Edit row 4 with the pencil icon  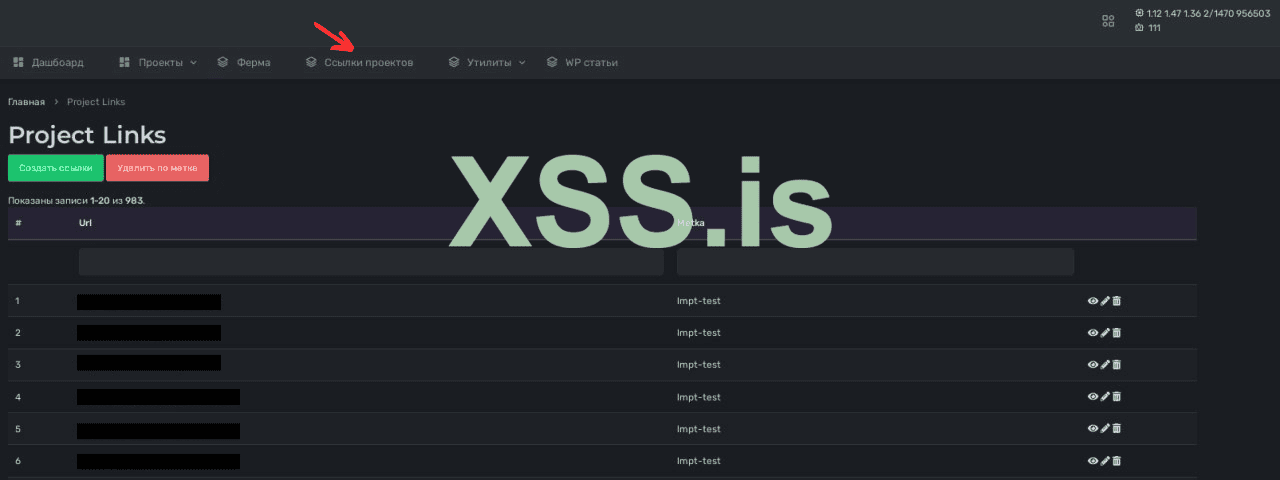tap(1105, 397)
